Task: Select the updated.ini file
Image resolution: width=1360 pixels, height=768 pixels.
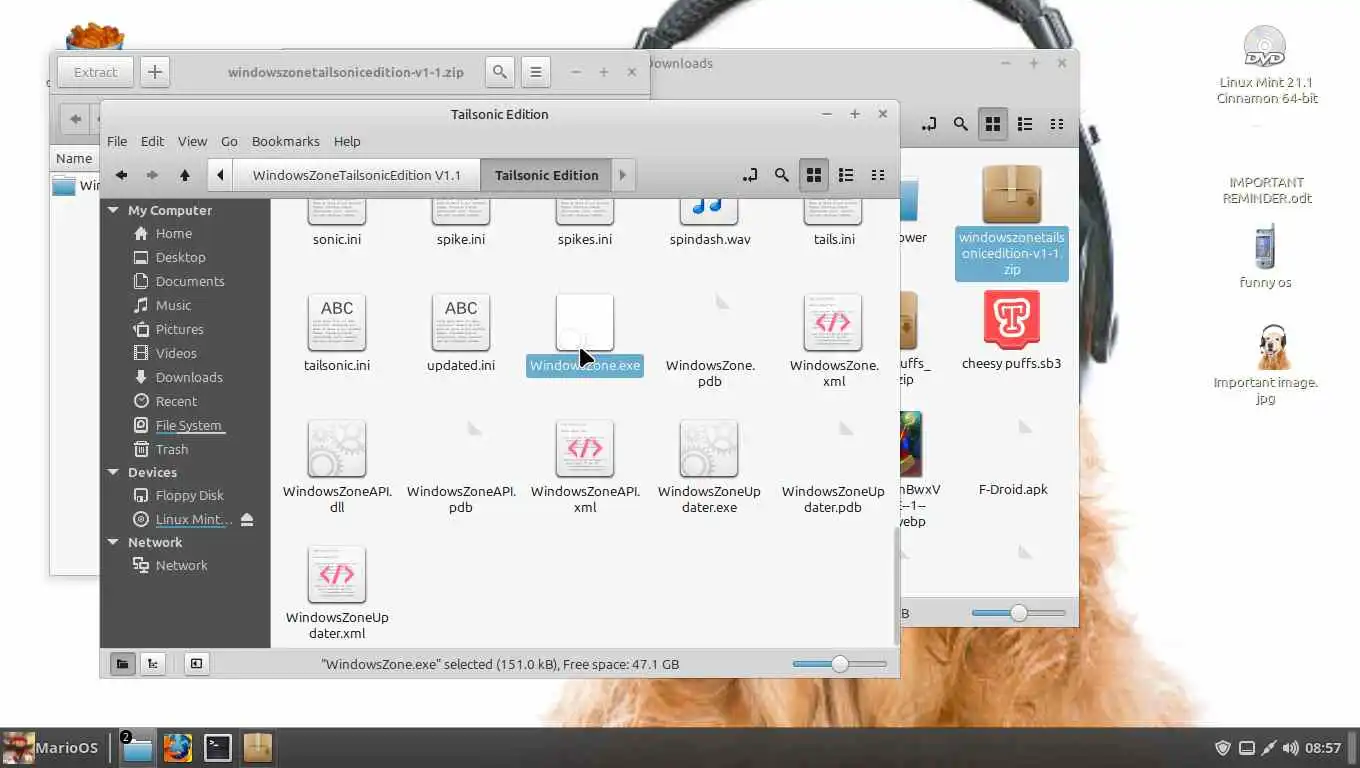Action: (x=461, y=334)
